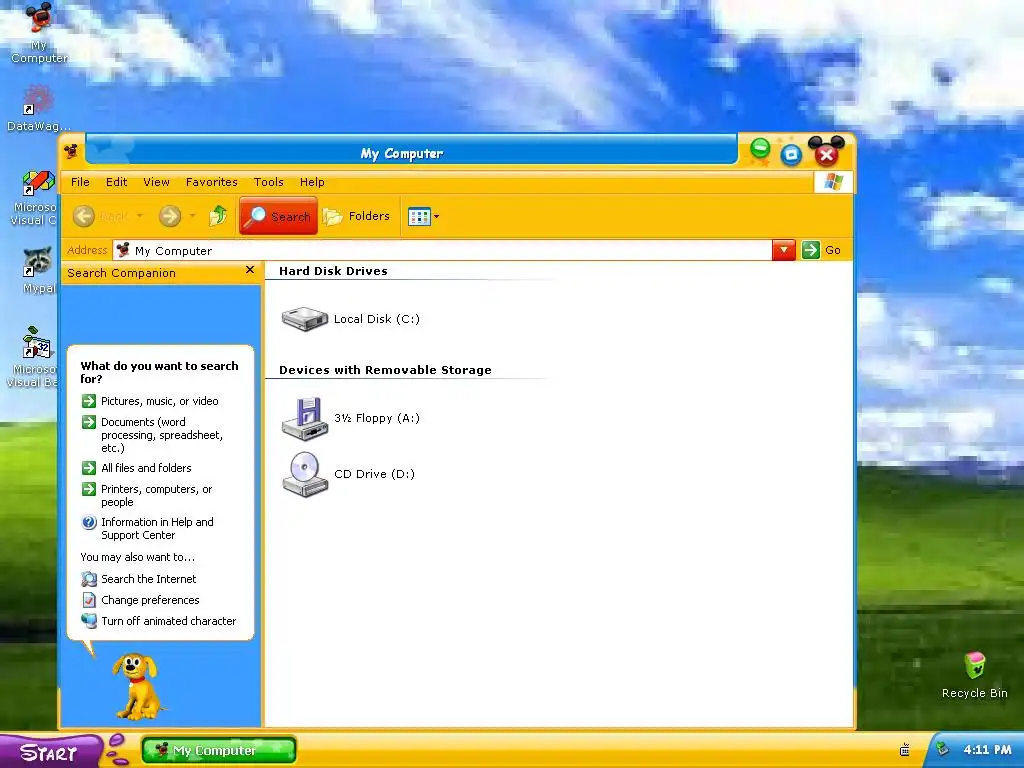
Task: Open Information in Help and Support Center
Action: [x=148, y=528]
